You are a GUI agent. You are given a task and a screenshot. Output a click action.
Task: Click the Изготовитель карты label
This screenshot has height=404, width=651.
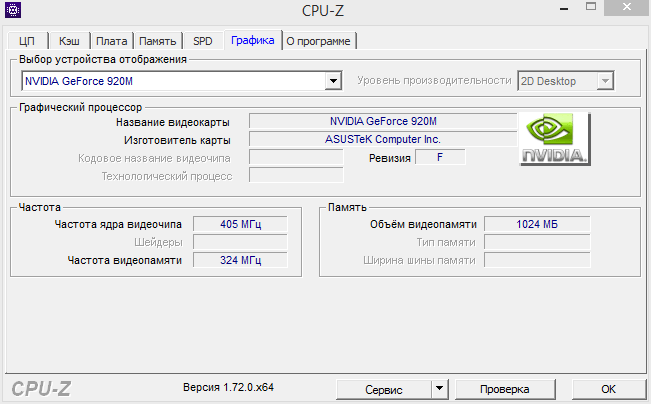(177, 140)
